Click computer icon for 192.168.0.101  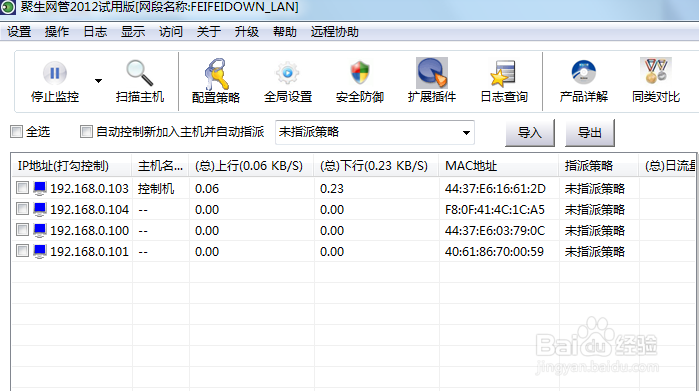point(40,251)
